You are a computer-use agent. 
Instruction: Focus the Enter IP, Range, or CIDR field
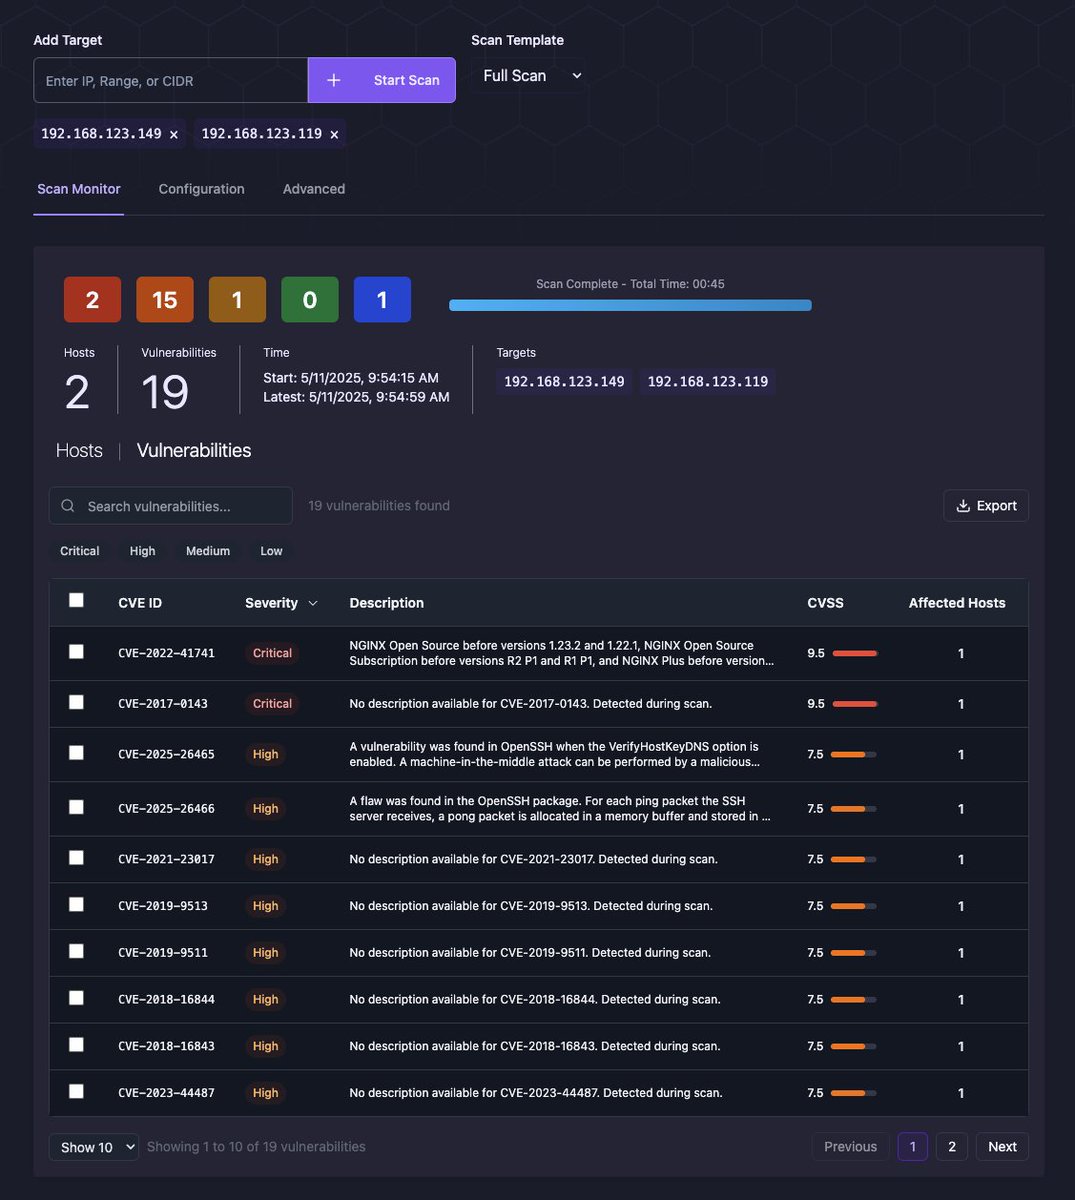click(171, 80)
